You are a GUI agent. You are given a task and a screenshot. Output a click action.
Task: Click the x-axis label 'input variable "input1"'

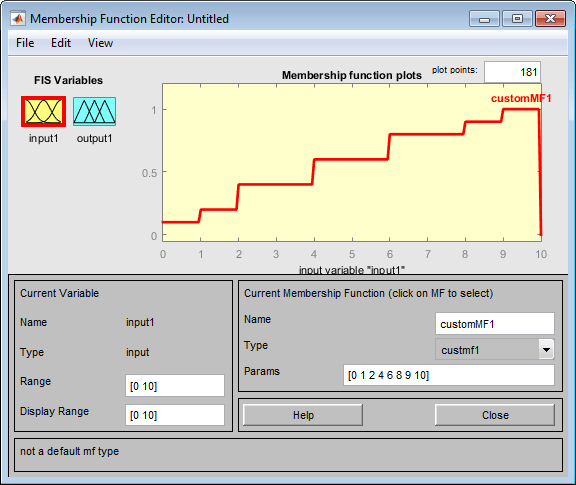click(x=352, y=270)
